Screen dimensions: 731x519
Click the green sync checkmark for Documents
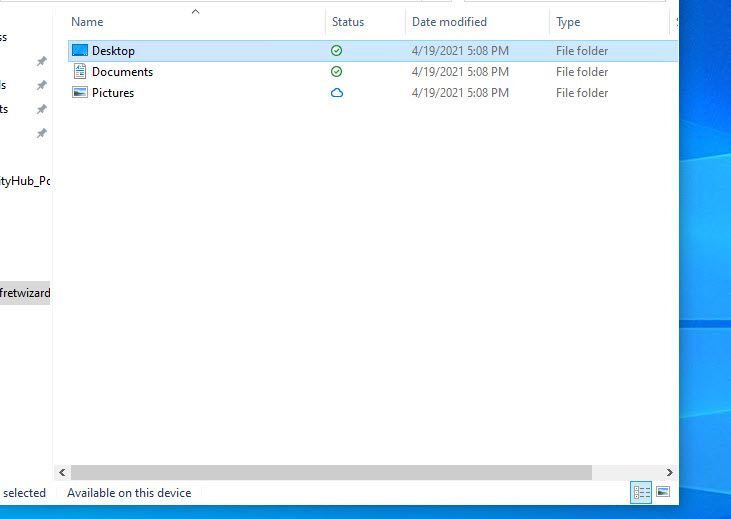pyautogui.click(x=337, y=72)
